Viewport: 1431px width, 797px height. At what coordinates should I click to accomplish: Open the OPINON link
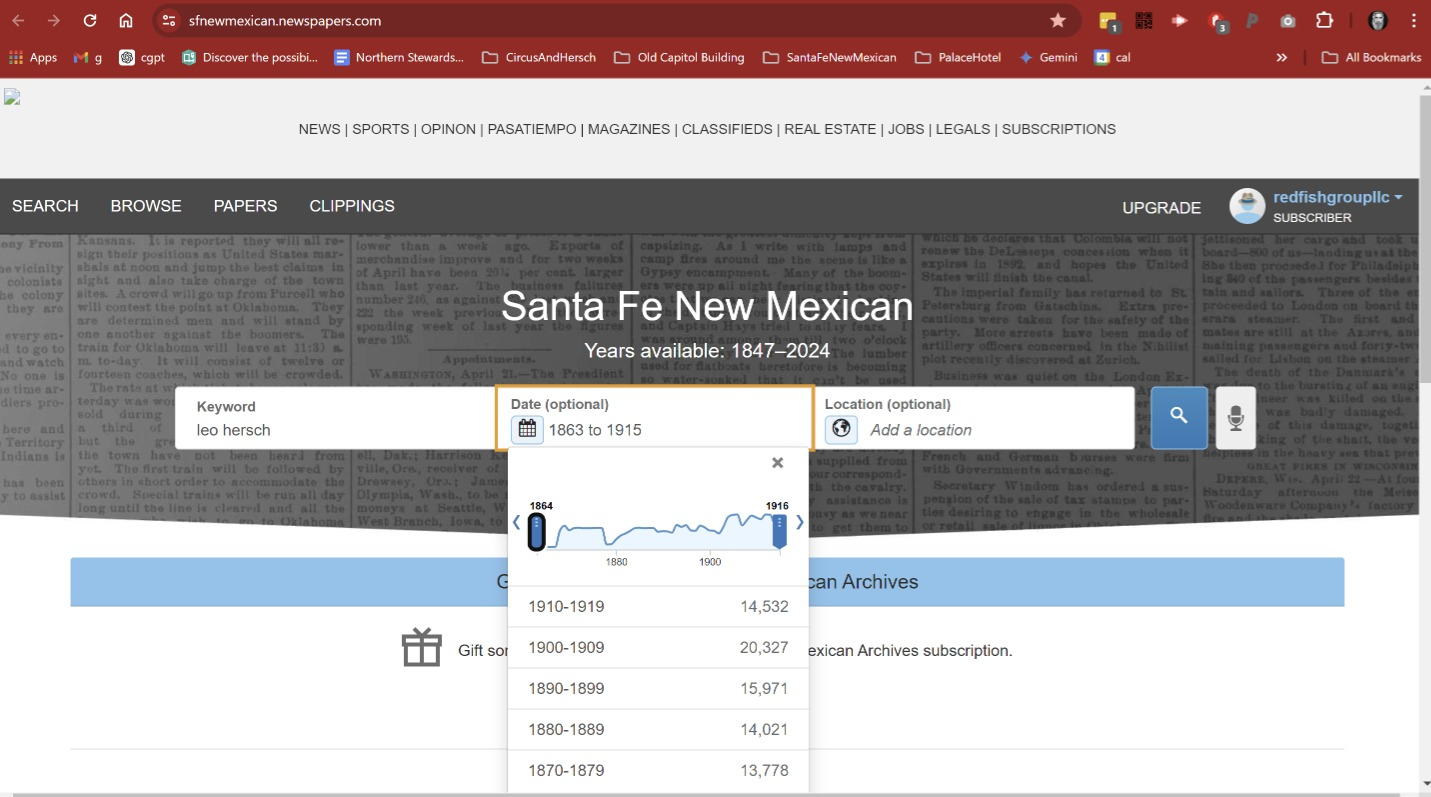[x=448, y=129]
